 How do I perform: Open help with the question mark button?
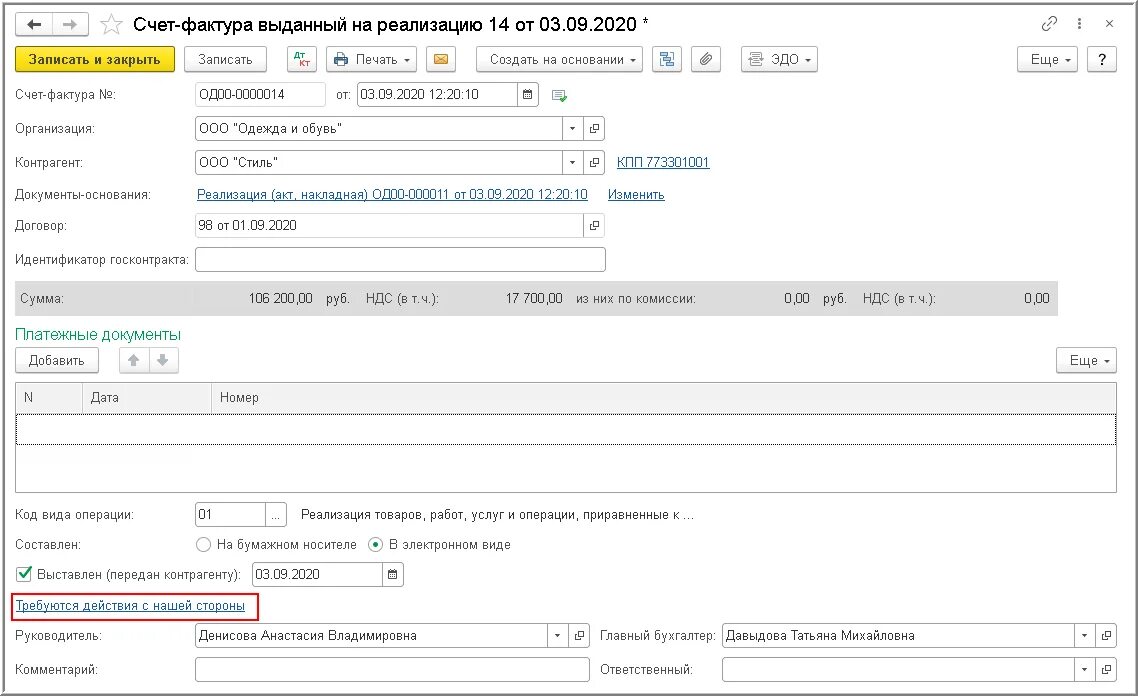[1102, 60]
